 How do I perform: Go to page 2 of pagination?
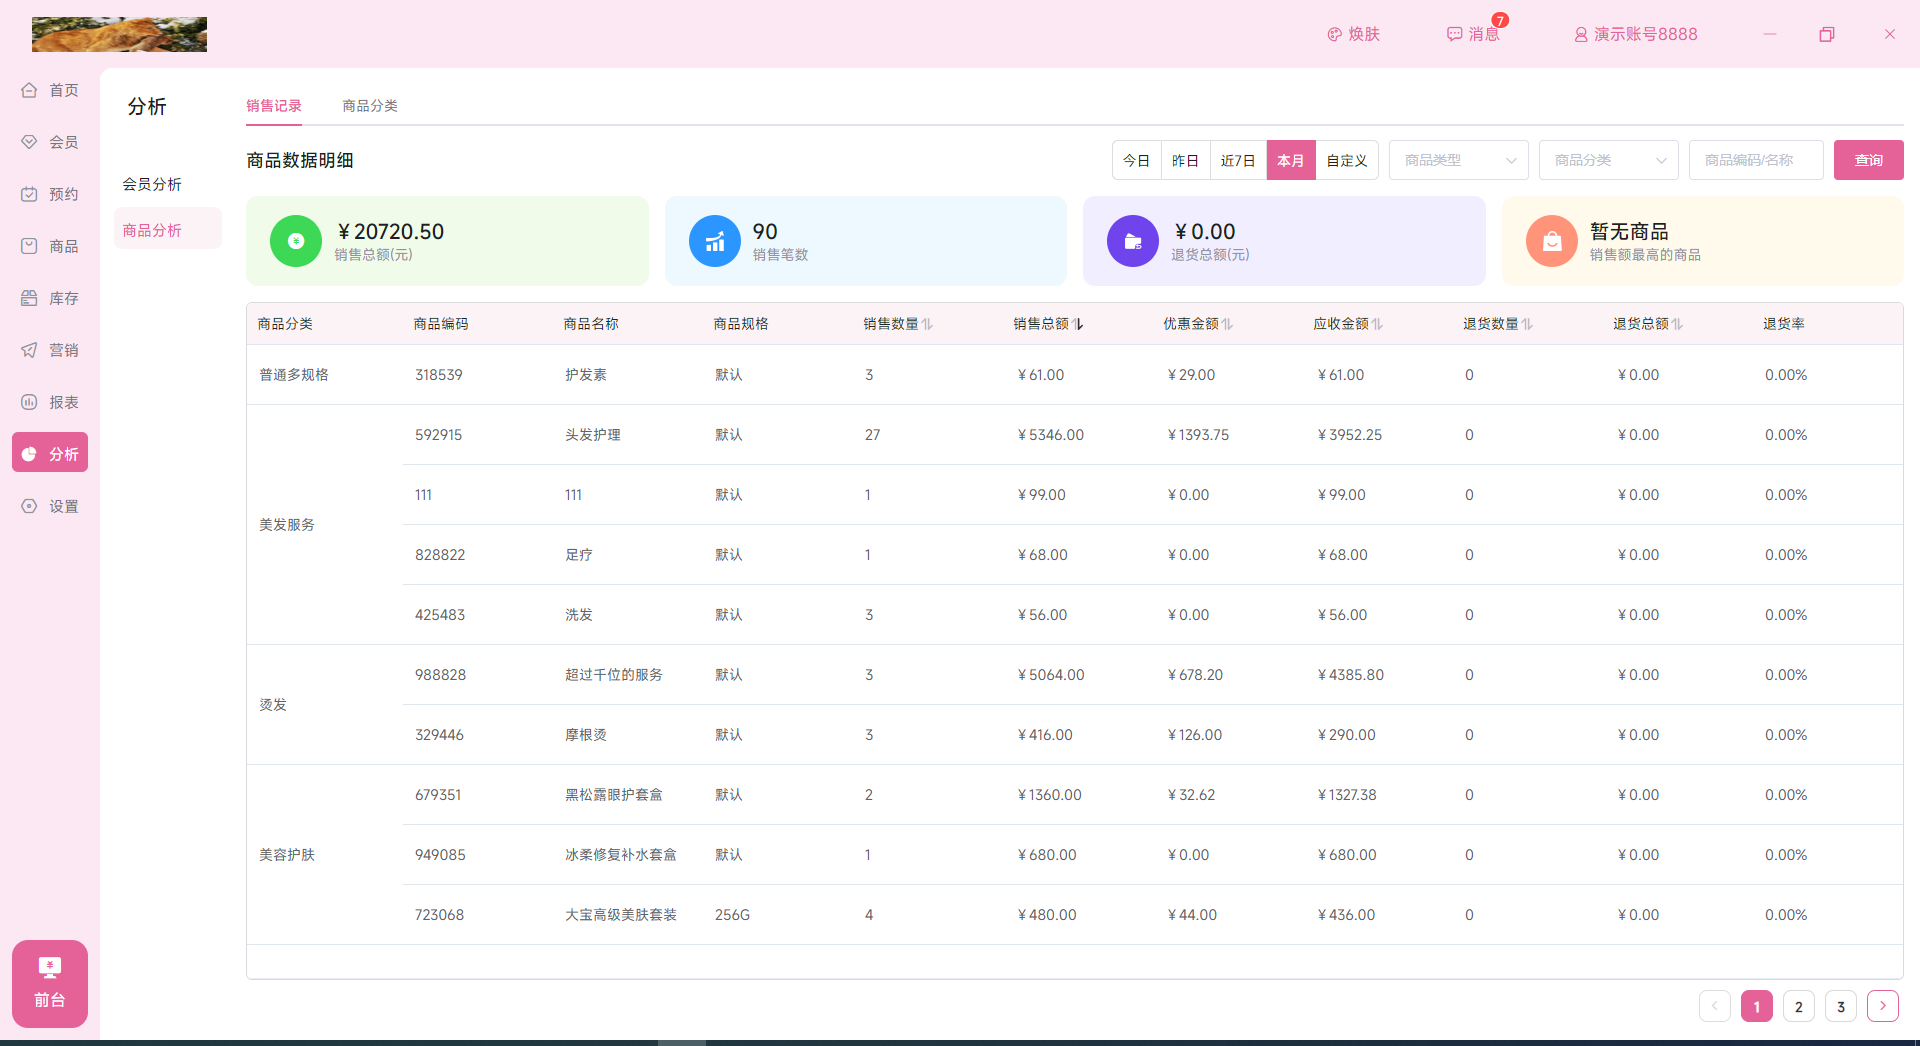coord(1799,1006)
